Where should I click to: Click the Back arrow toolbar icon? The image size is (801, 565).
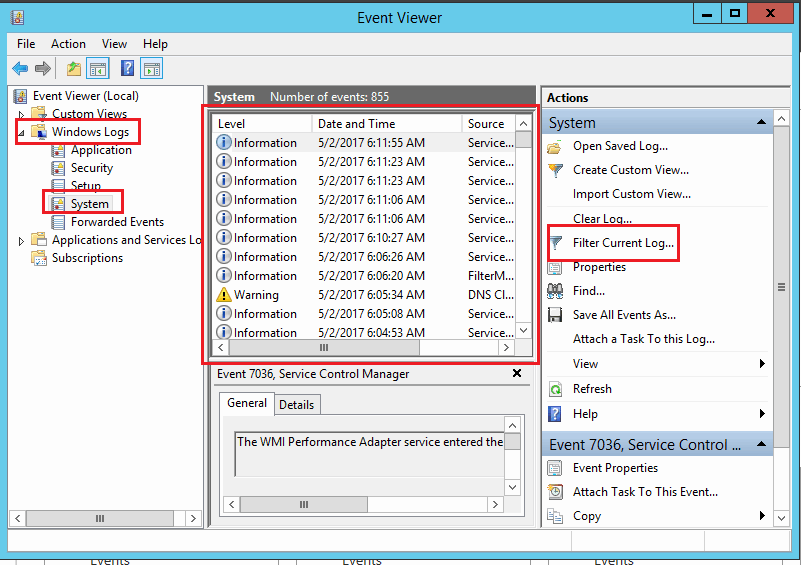coord(20,68)
